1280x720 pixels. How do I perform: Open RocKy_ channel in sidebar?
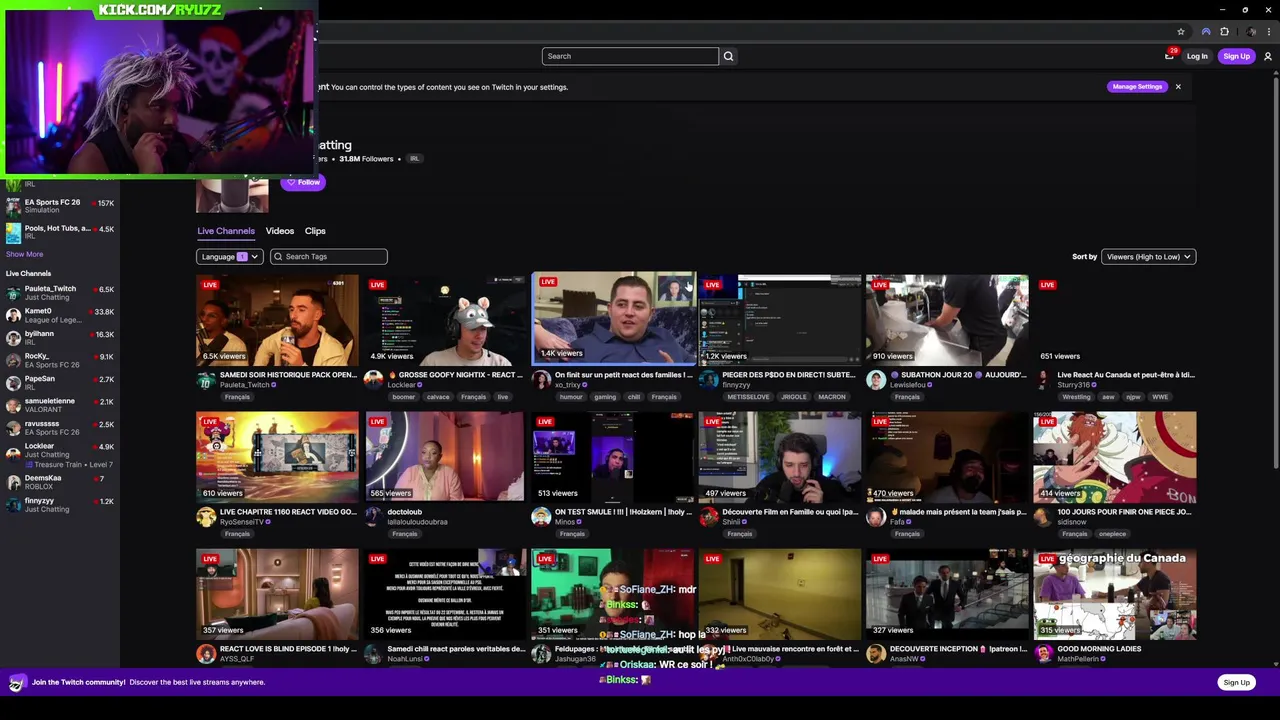click(x=60, y=360)
